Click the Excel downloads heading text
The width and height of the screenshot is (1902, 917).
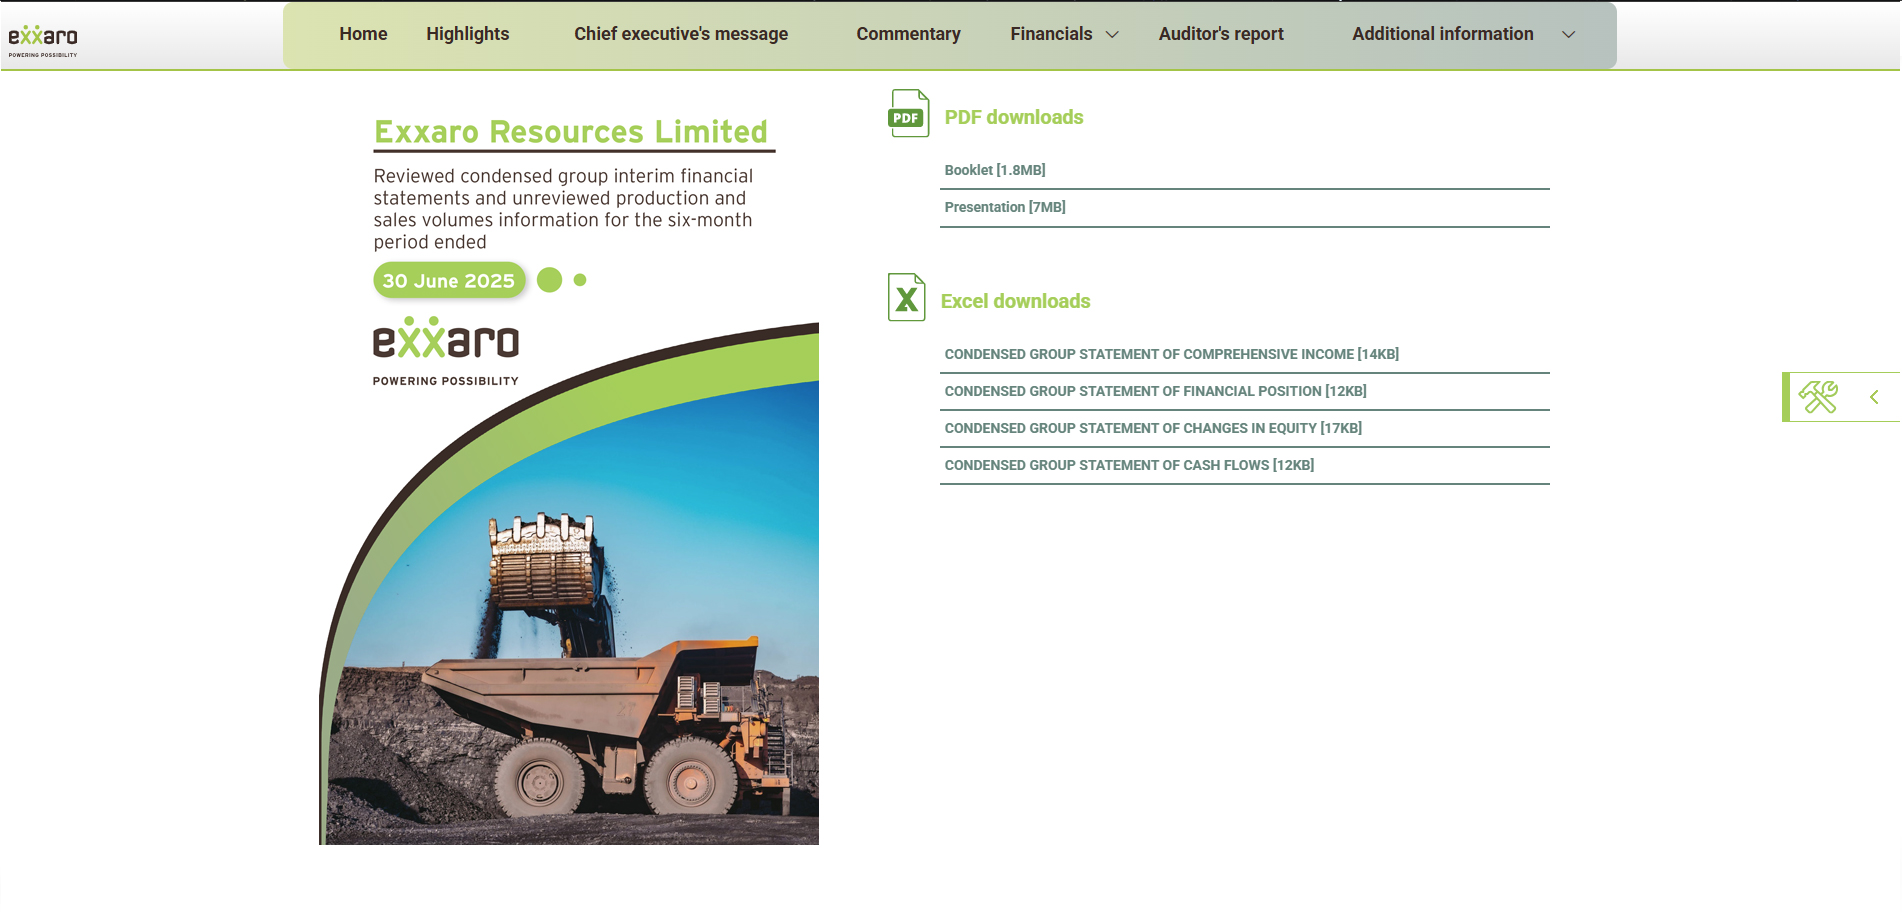1015,302
